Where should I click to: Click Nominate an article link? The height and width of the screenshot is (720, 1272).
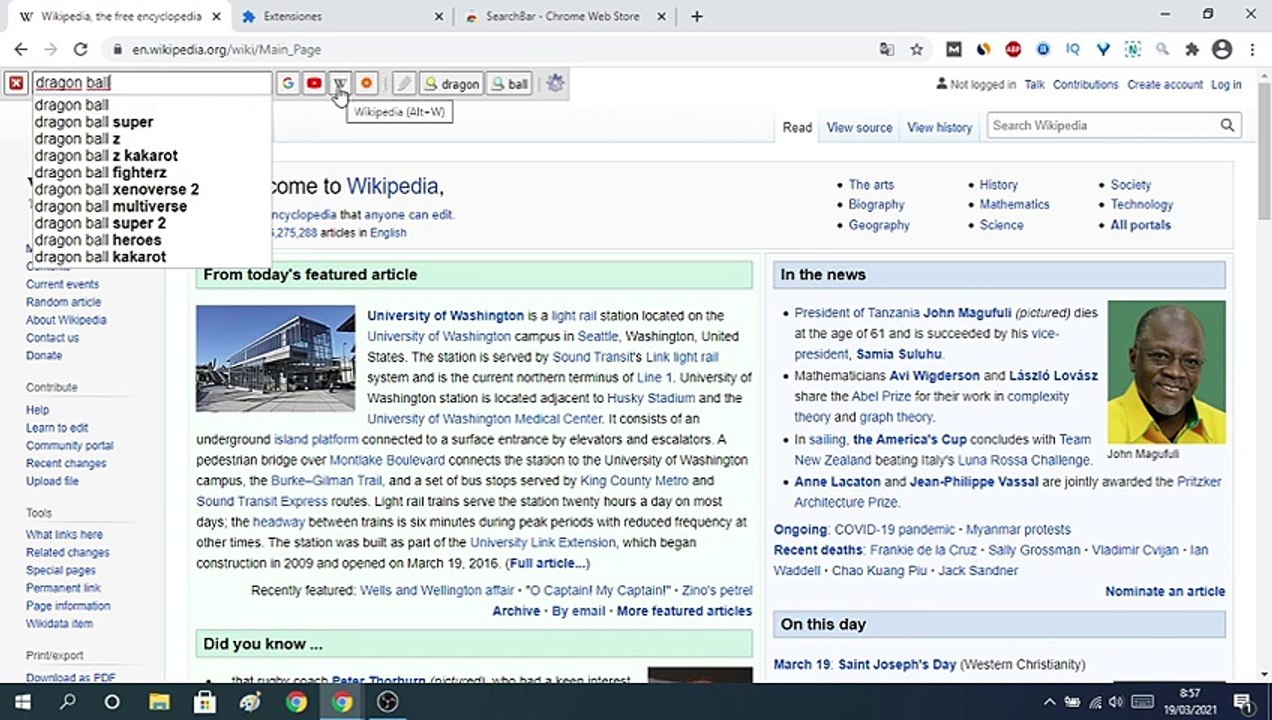point(1165,591)
